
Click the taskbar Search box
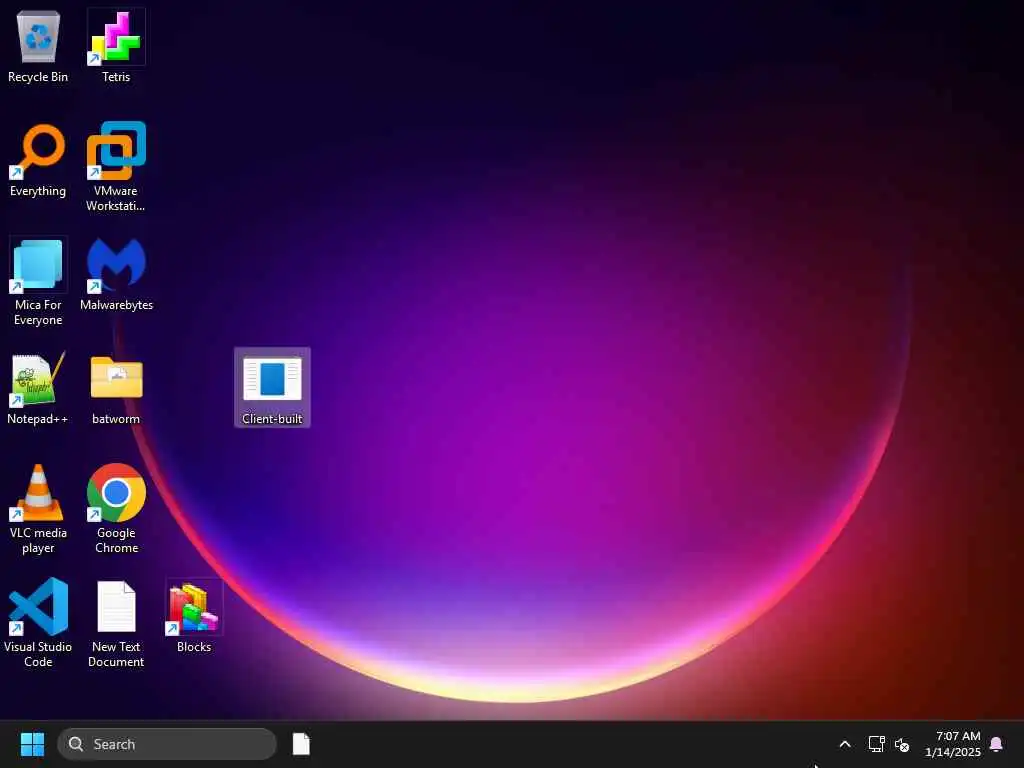167,744
